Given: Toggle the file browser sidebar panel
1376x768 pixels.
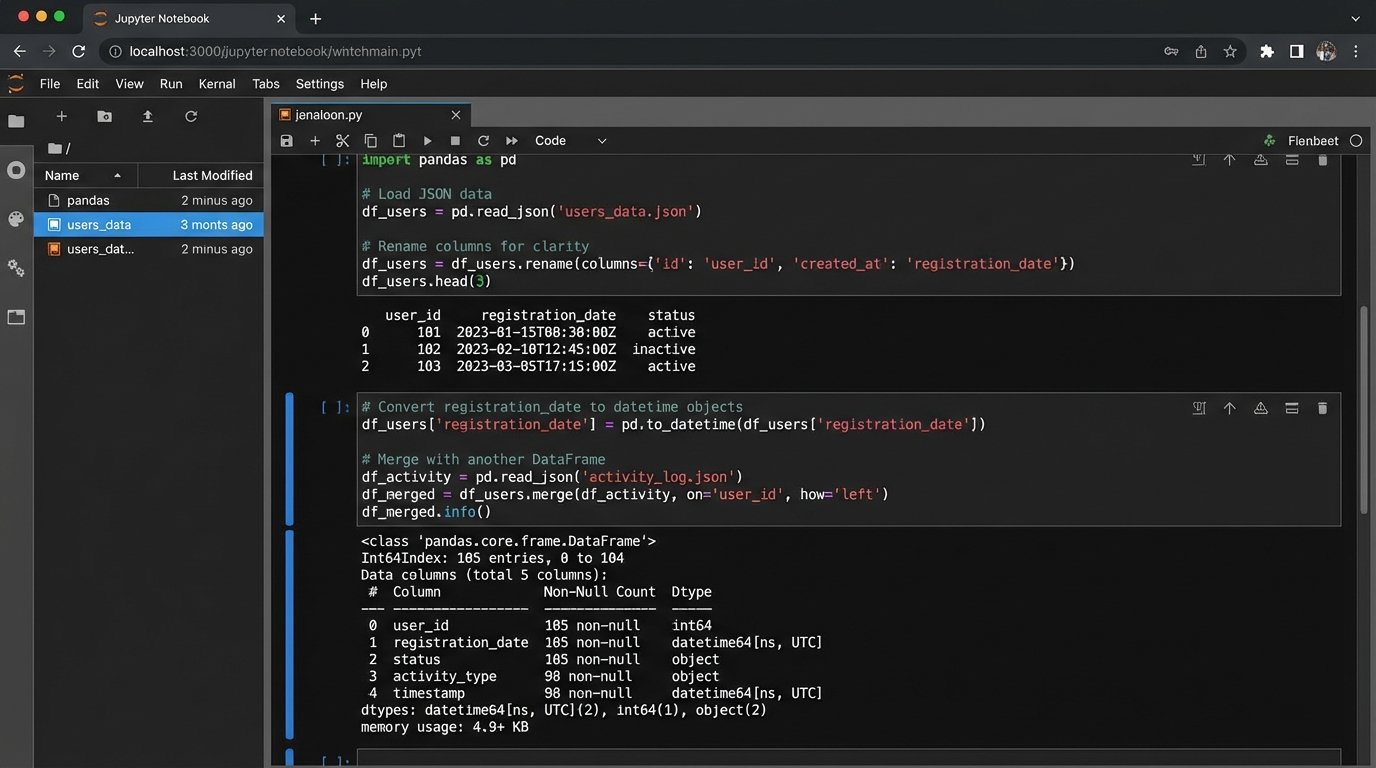Looking at the screenshot, I should [16, 121].
